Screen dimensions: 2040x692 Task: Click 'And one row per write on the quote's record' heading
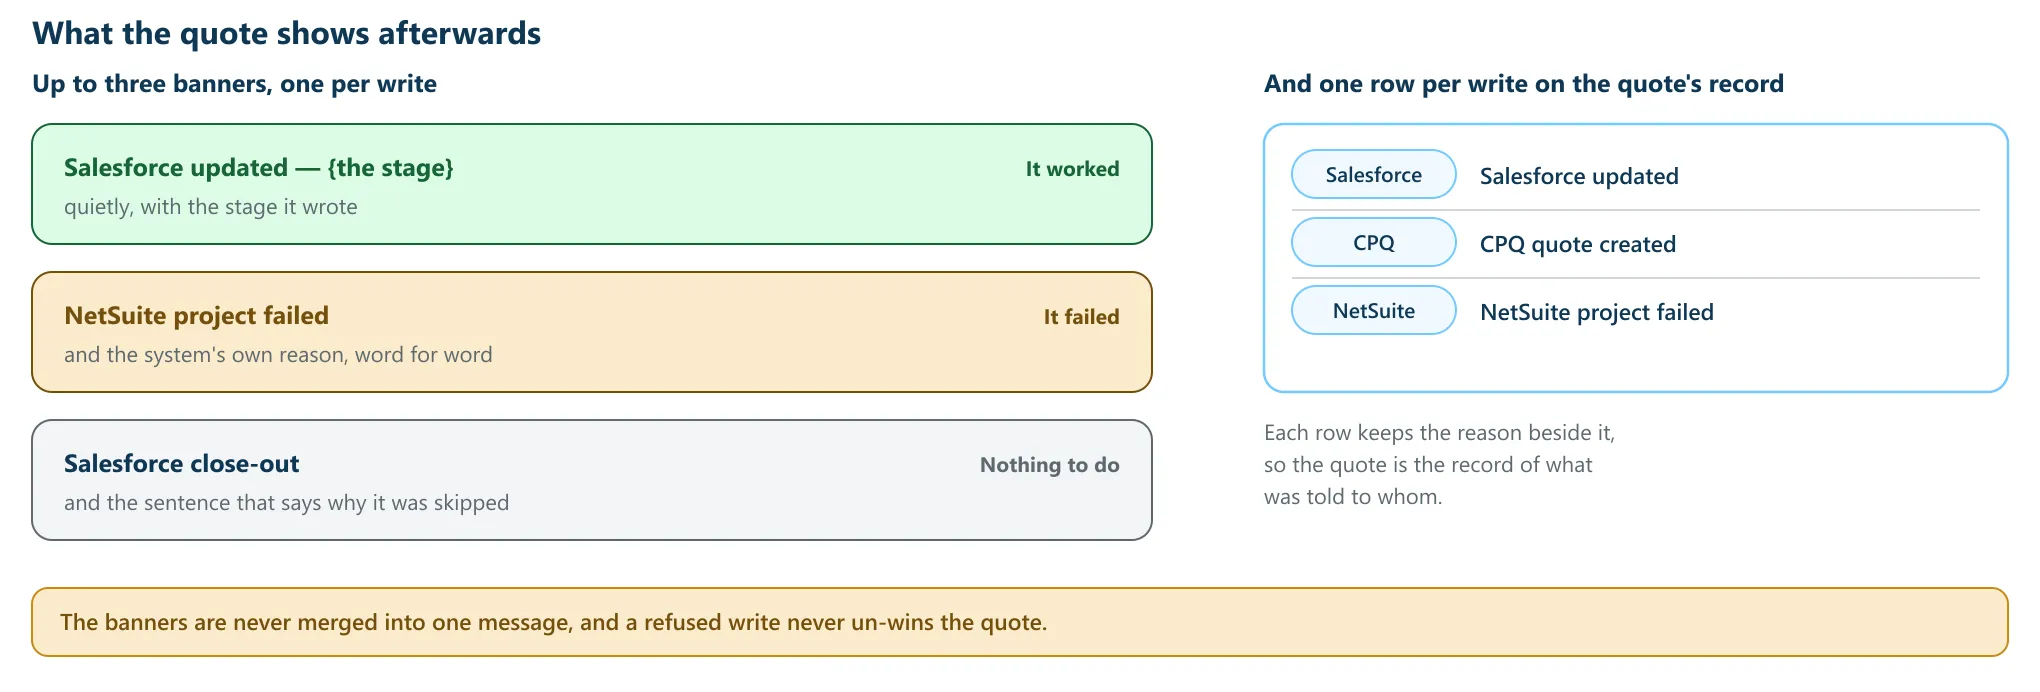tap(1524, 84)
